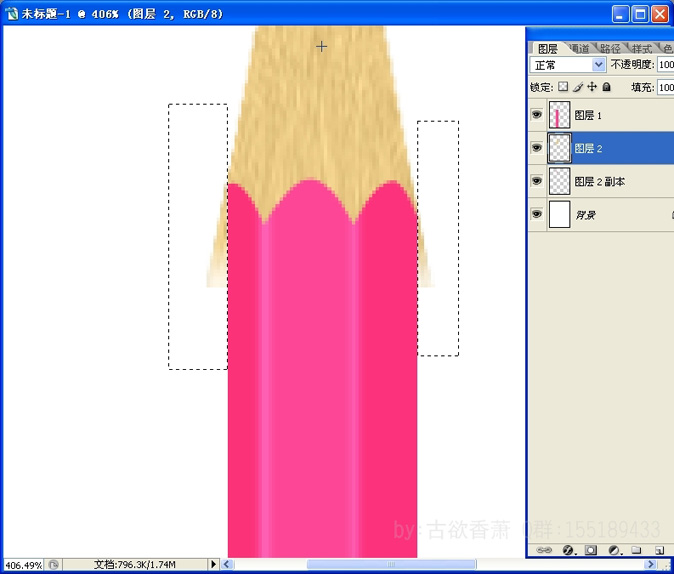Select the 图层 1 layer thumbnail
This screenshot has width=674, height=574.
pos(560,115)
